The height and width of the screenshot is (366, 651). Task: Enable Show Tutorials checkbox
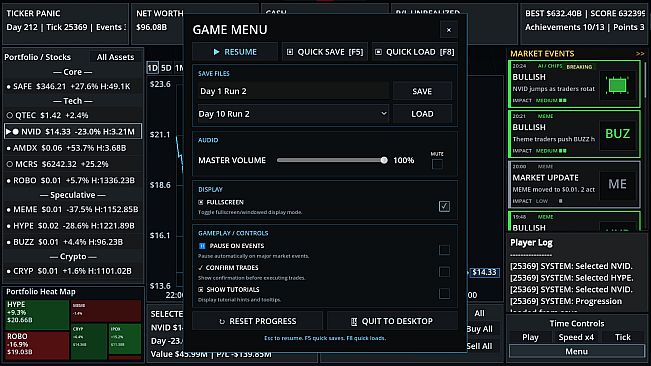point(444,293)
